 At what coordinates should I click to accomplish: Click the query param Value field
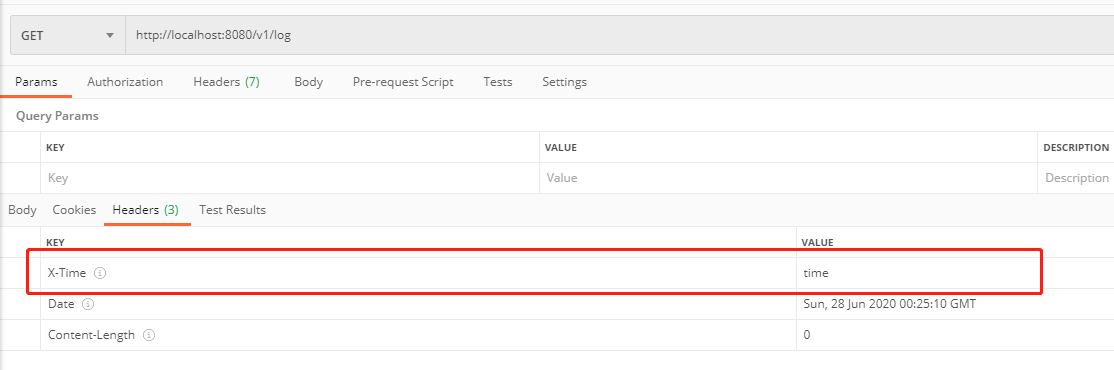click(x=789, y=178)
